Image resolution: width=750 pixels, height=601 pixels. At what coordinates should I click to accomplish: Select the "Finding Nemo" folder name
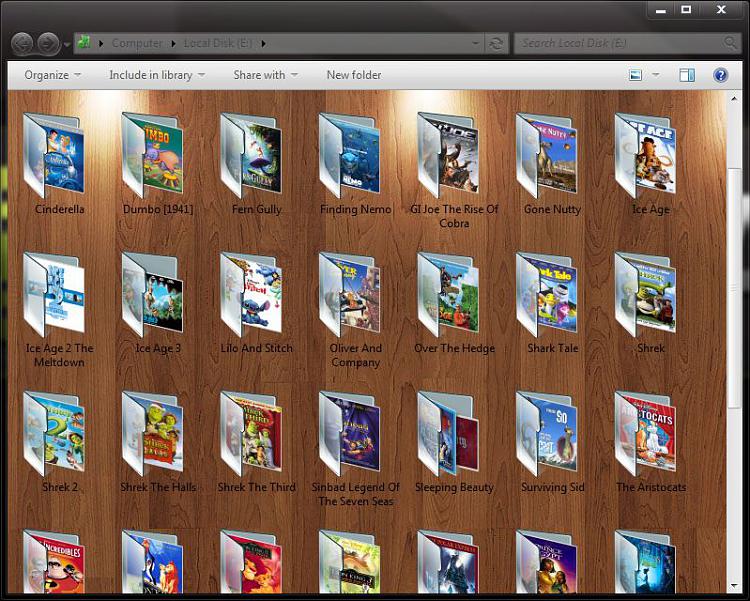point(355,209)
